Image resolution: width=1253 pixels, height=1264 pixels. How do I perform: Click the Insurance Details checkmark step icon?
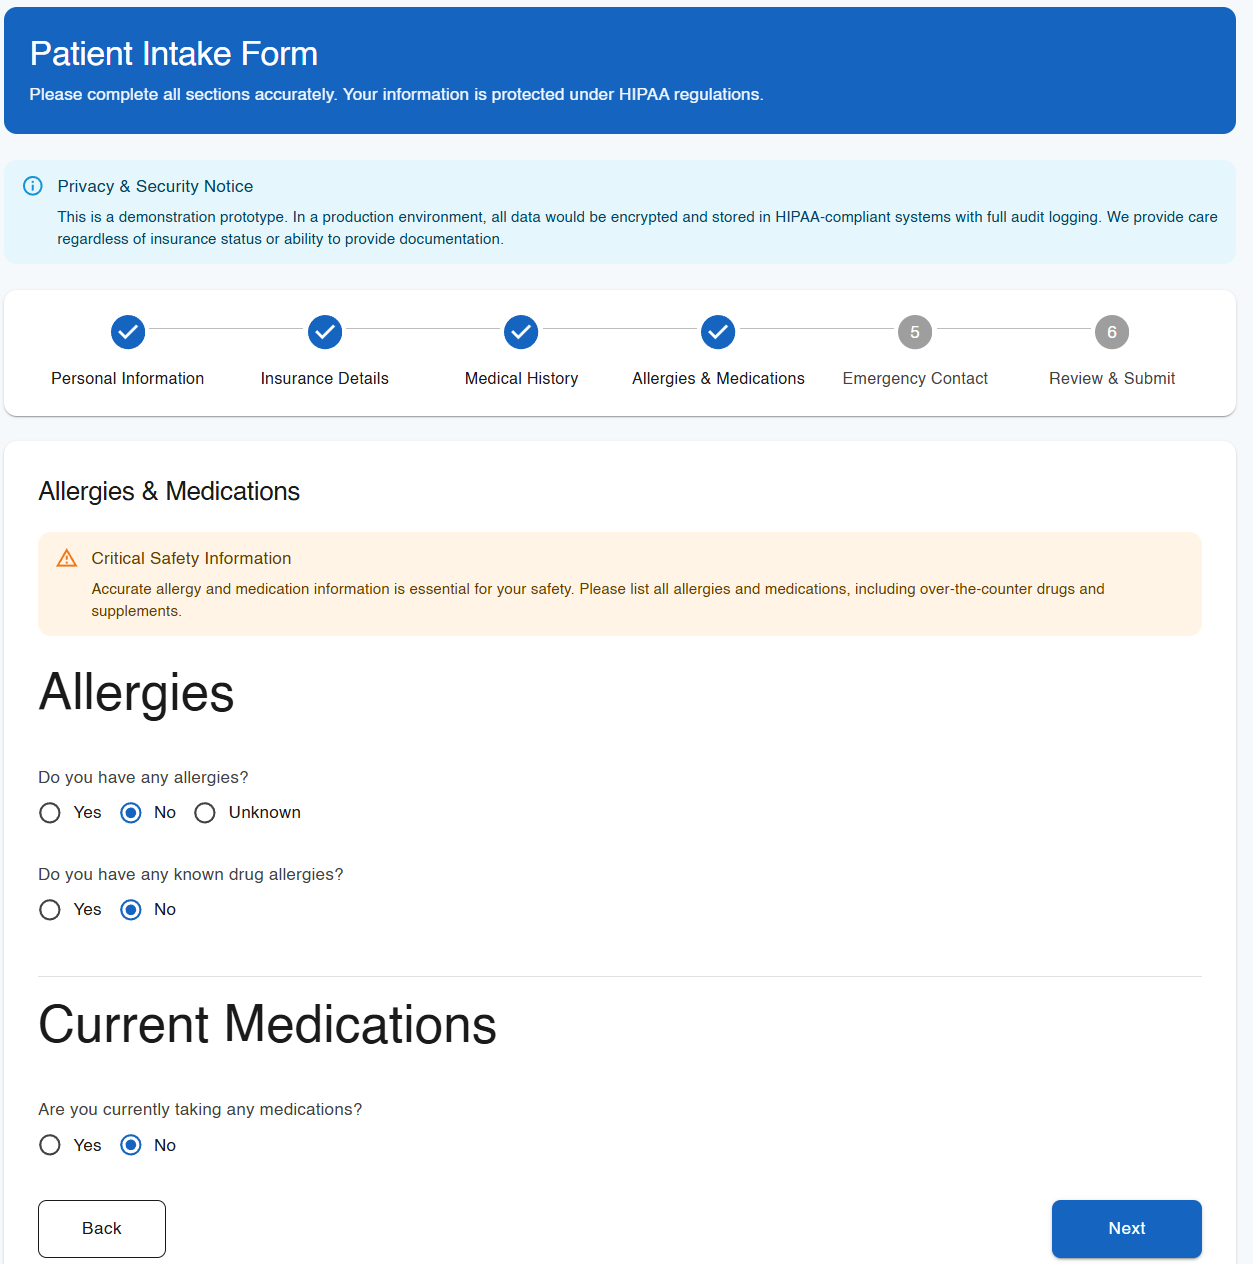point(325,332)
